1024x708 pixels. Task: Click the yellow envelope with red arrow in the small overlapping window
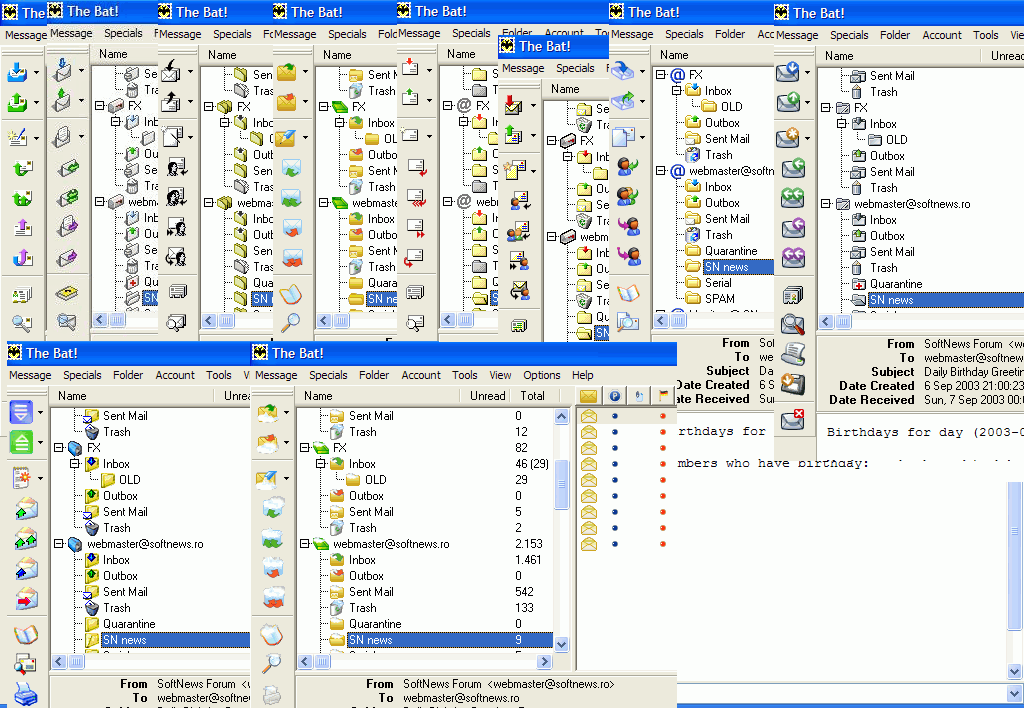tap(513, 105)
